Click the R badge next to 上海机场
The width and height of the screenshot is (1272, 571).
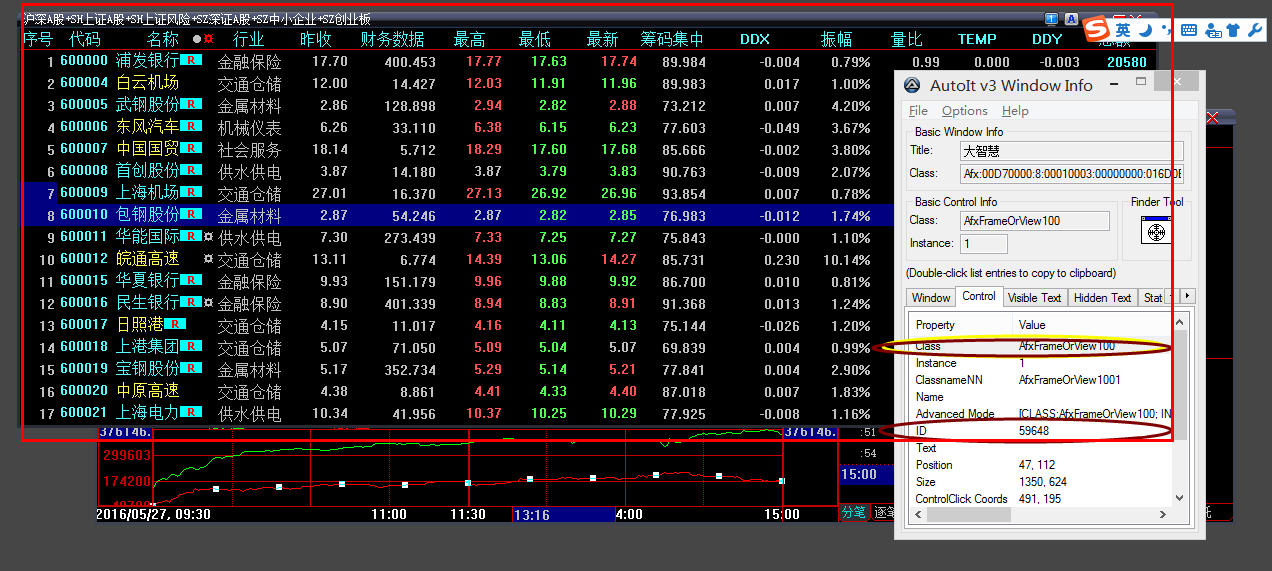click(x=192, y=193)
